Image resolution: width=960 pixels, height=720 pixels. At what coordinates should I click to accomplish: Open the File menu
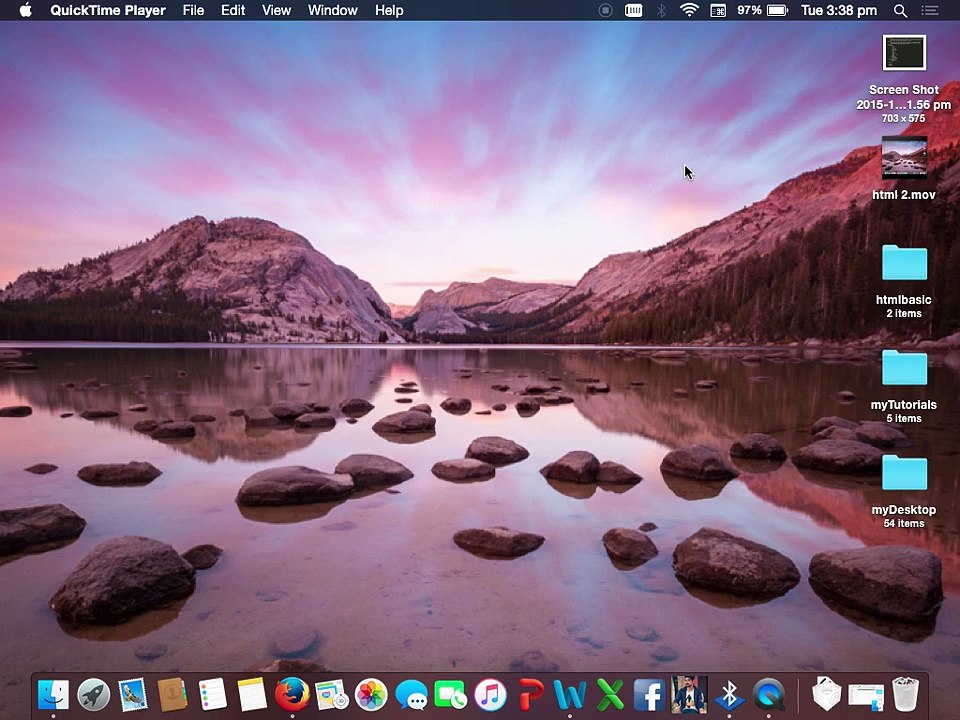(x=193, y=10)
